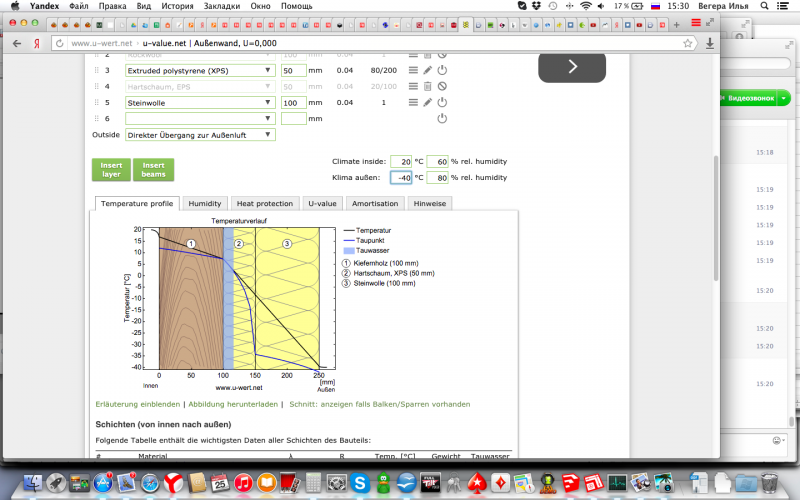800x500 pixels.
Task: Open the list menu icon for layer 3
Action: click(x=413, y=70)
